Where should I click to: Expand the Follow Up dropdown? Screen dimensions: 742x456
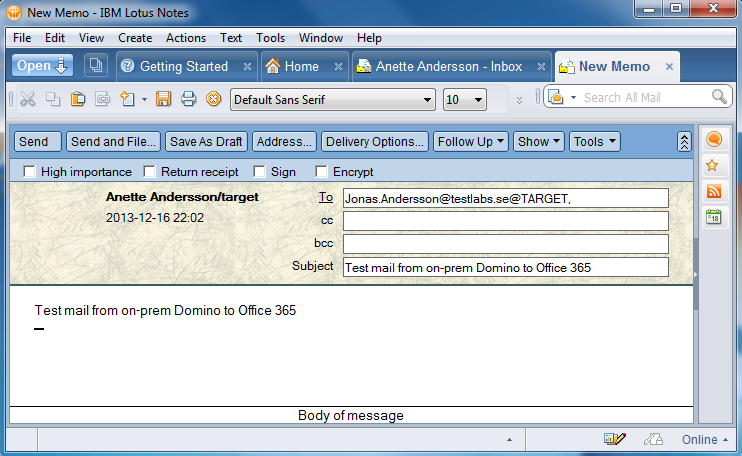coord(471,141)
